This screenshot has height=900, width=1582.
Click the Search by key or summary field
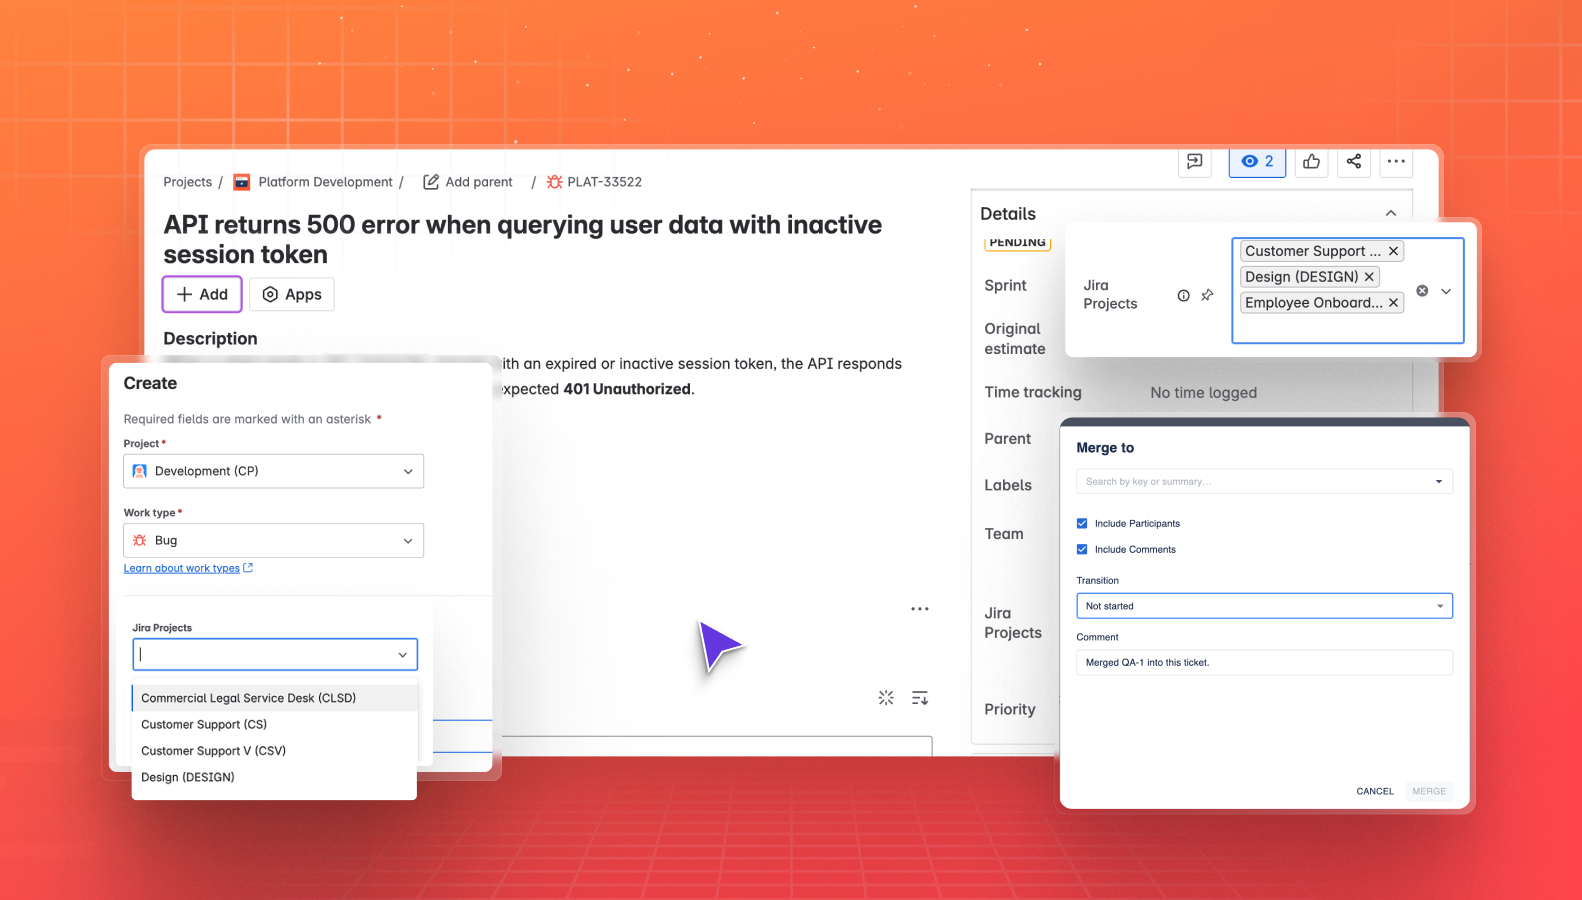pyautogui.click(x=1264, y=481)
